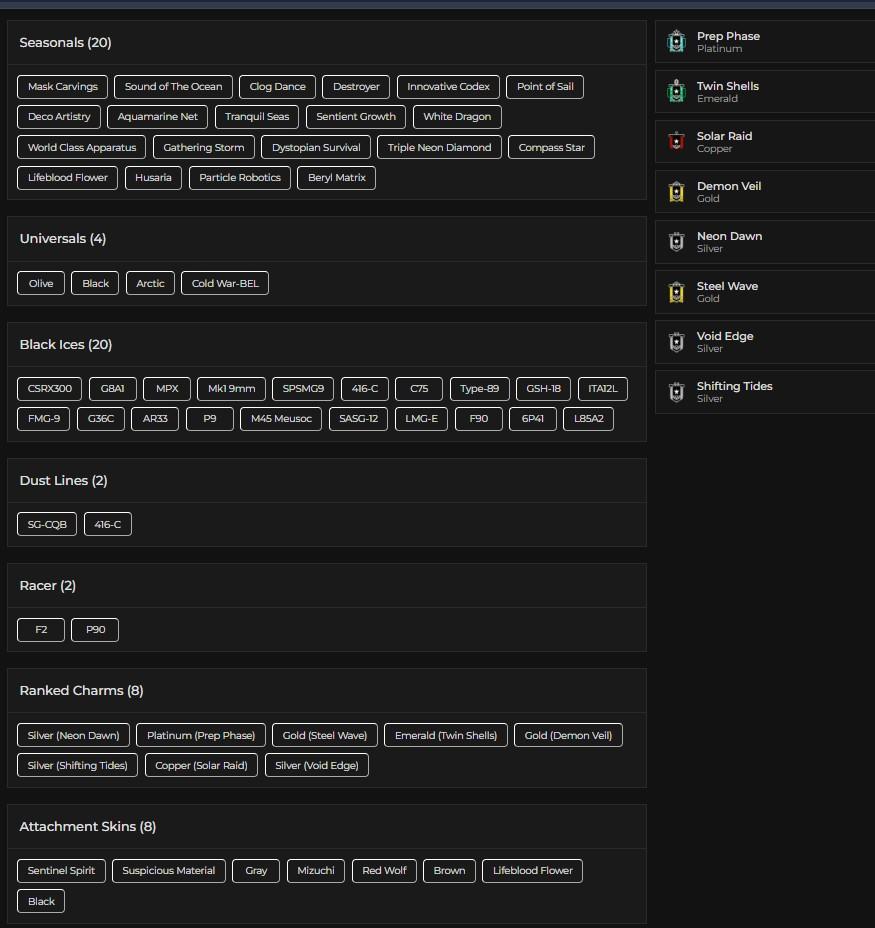Click the Red Wolf attachment skin
Screen dimensions: 875x928
384,871
